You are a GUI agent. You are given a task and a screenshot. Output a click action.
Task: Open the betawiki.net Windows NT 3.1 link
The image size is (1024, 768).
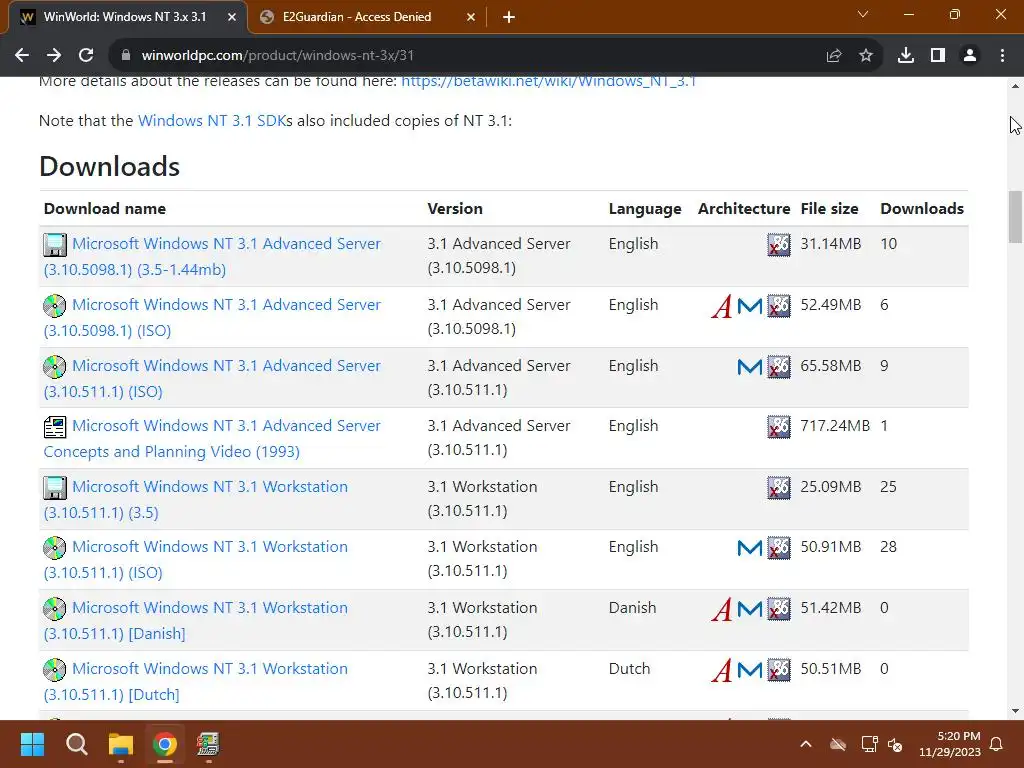click(549, 81)
